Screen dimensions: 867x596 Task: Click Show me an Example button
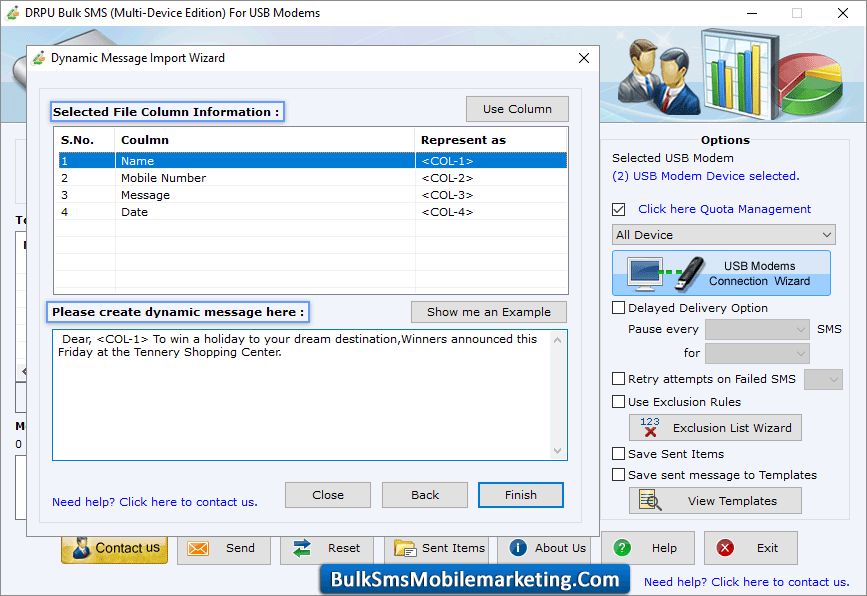click(489, 312)
